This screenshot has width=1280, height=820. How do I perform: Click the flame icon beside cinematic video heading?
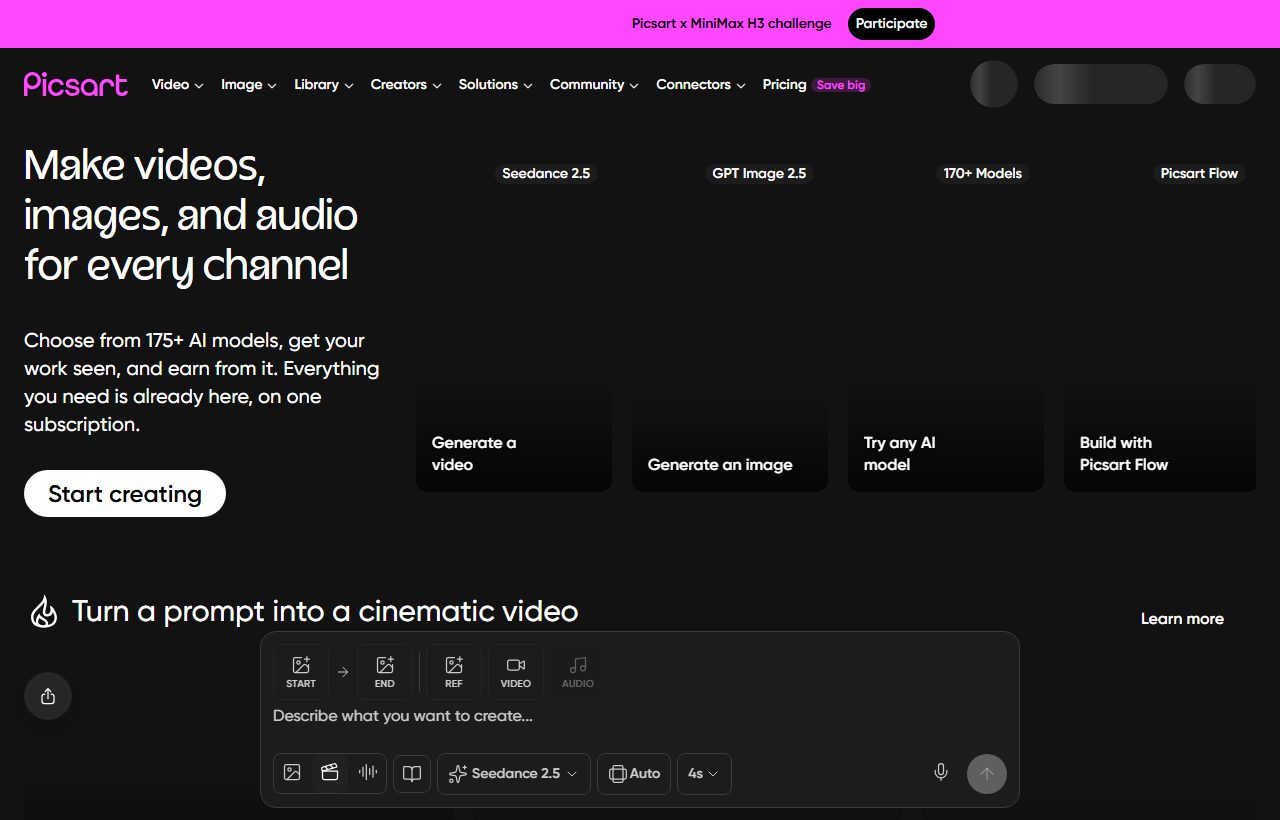coord(44,612)
